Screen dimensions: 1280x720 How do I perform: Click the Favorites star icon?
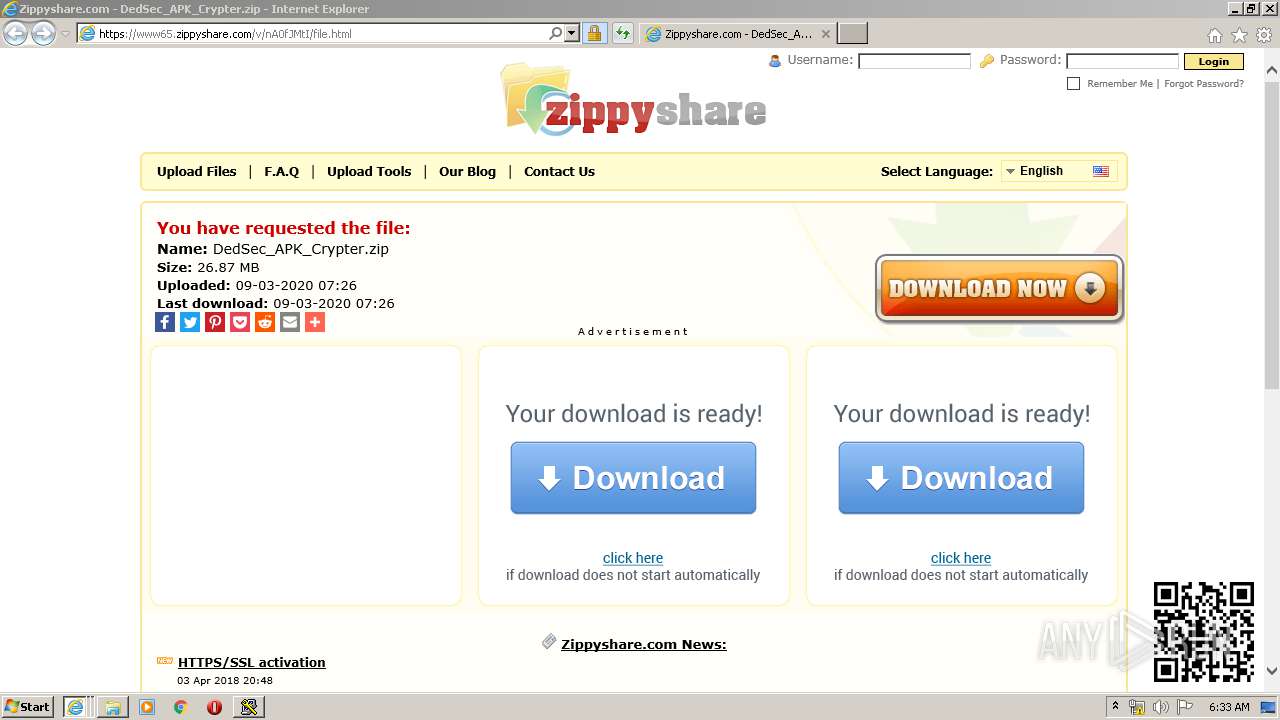(x=1239, y=35)
